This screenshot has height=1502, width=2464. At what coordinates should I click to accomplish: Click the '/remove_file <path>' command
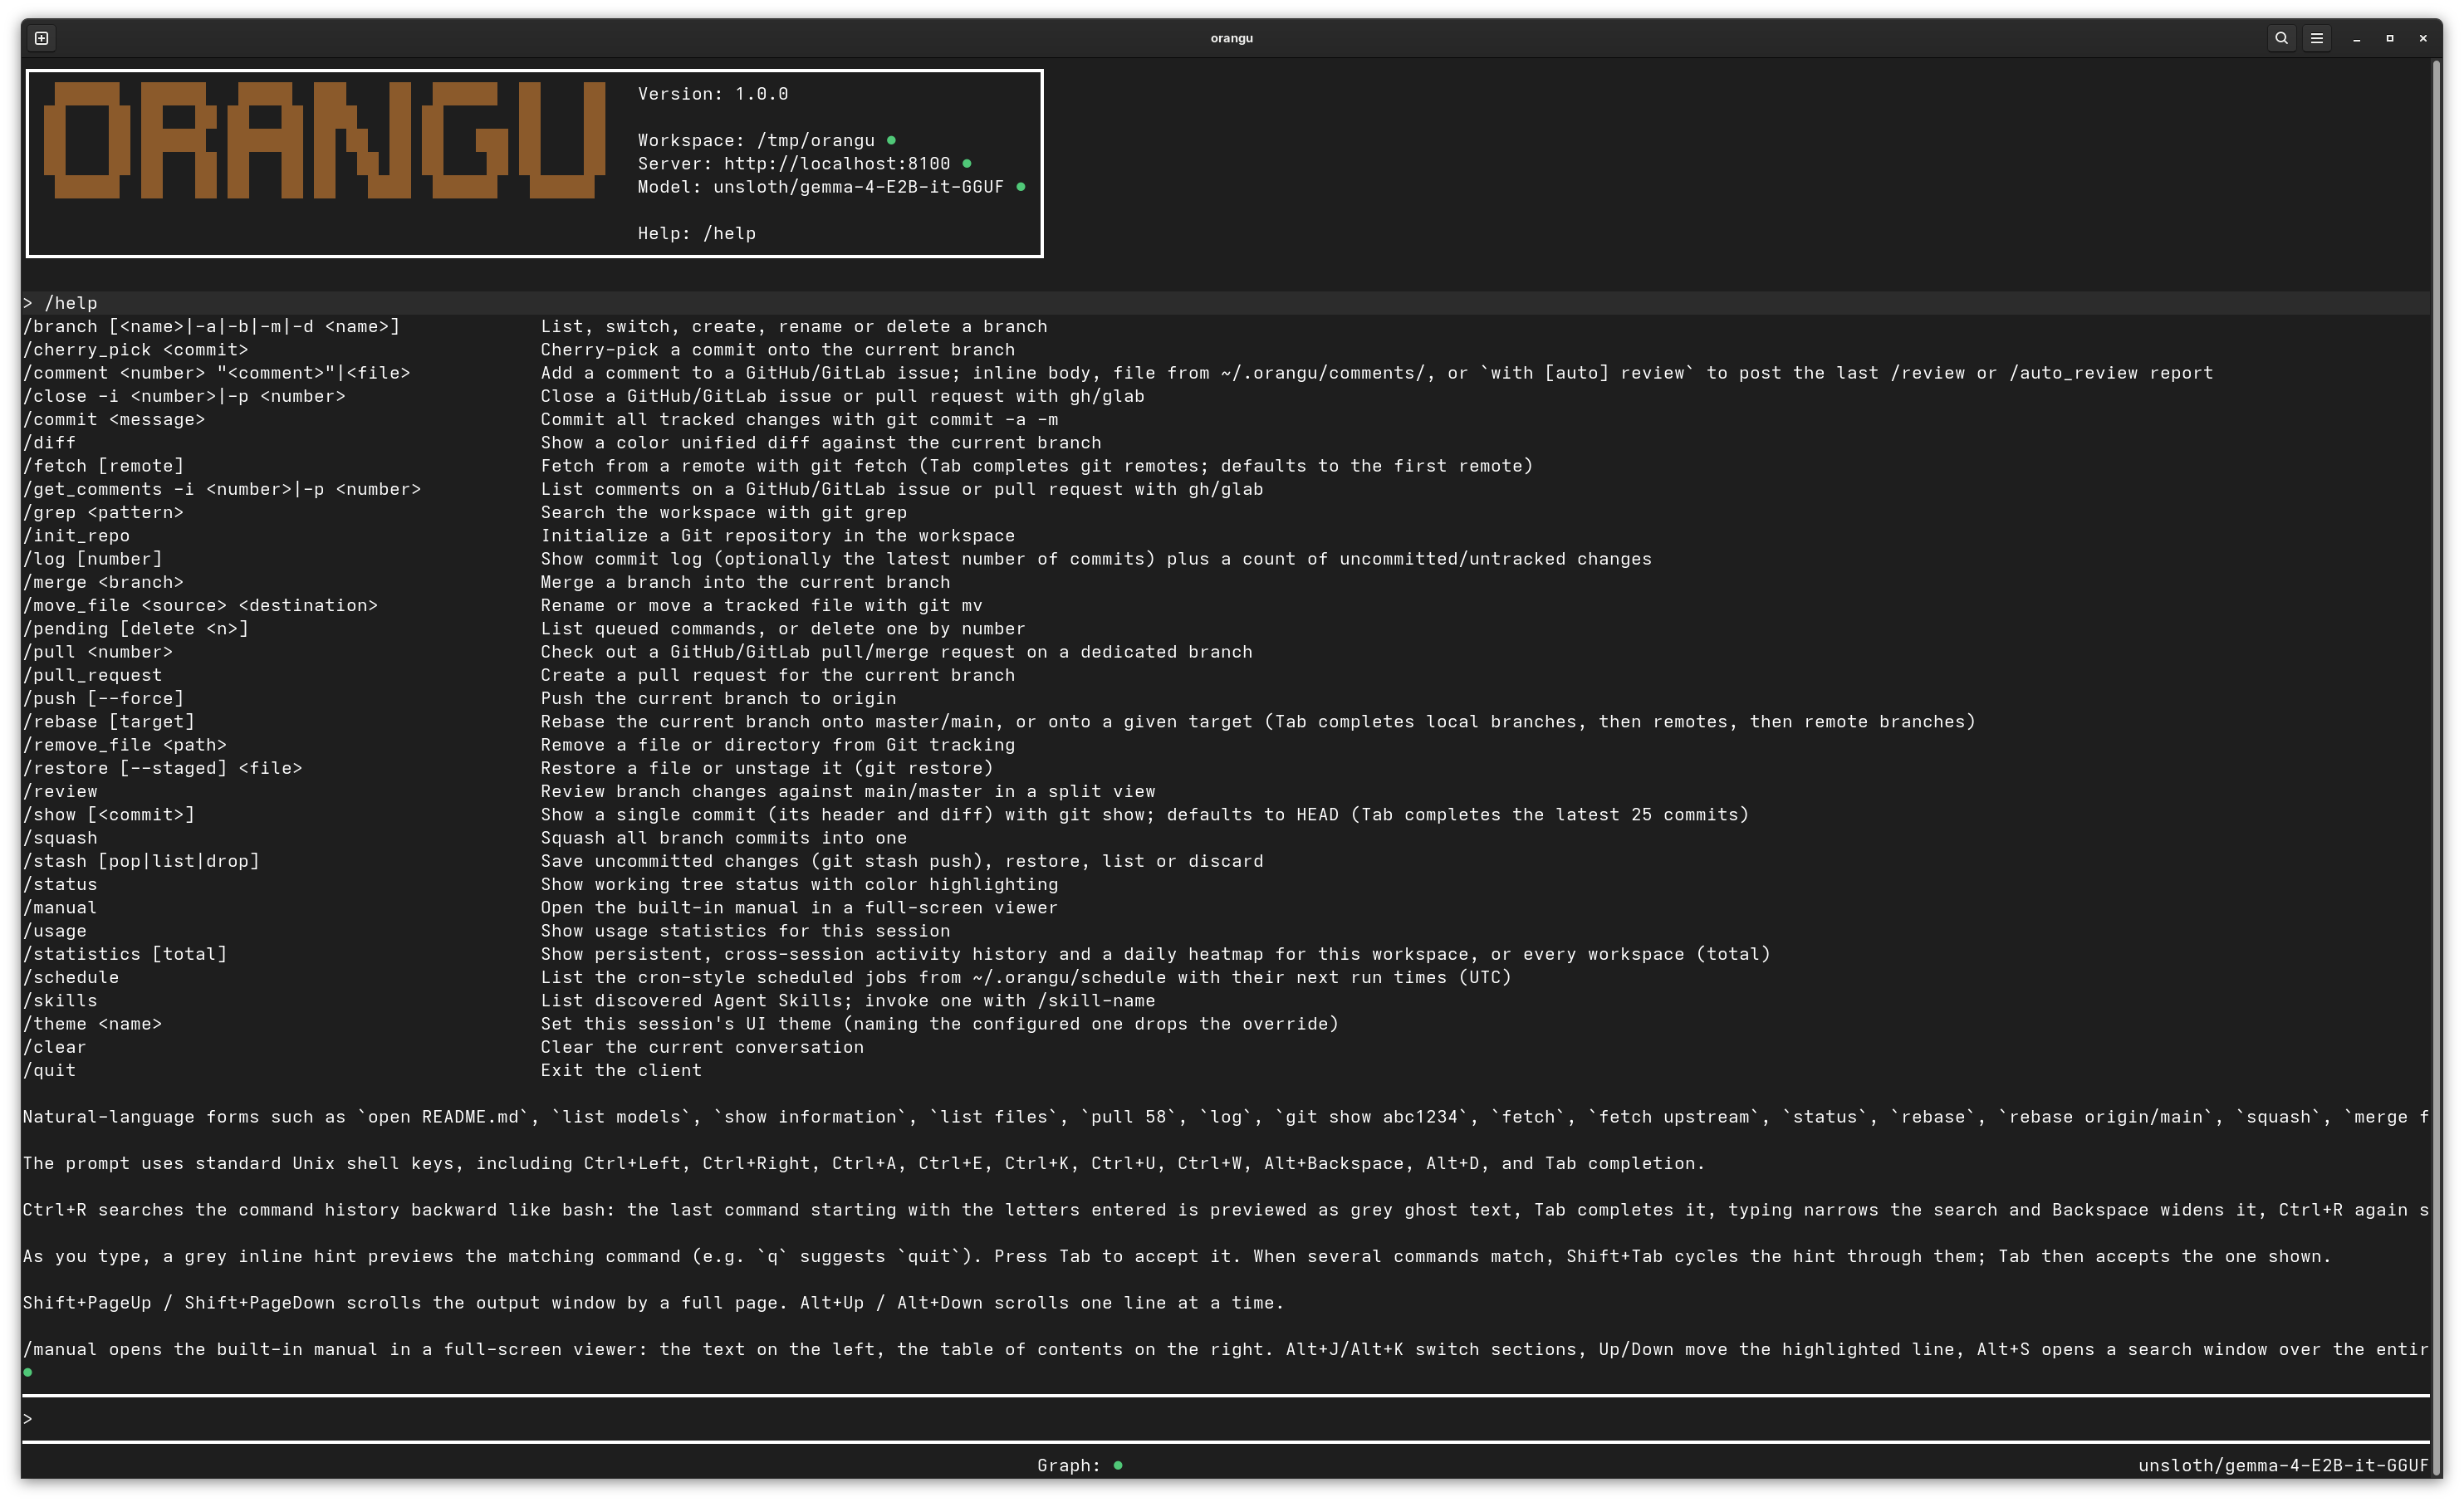pyautogui.click(x=124, y=745)
